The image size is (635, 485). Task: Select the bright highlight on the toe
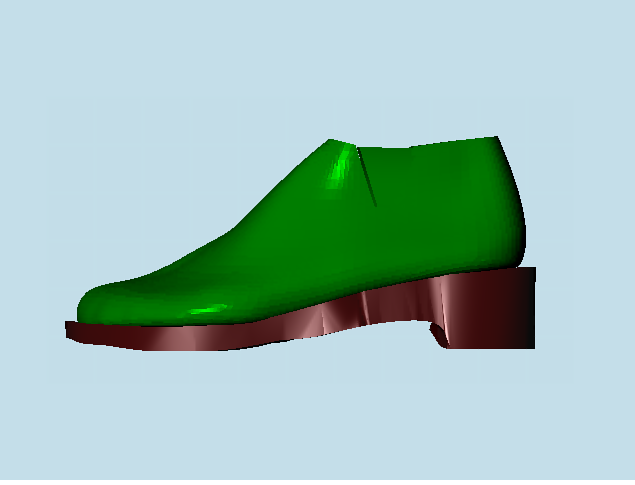pos(208,311)
